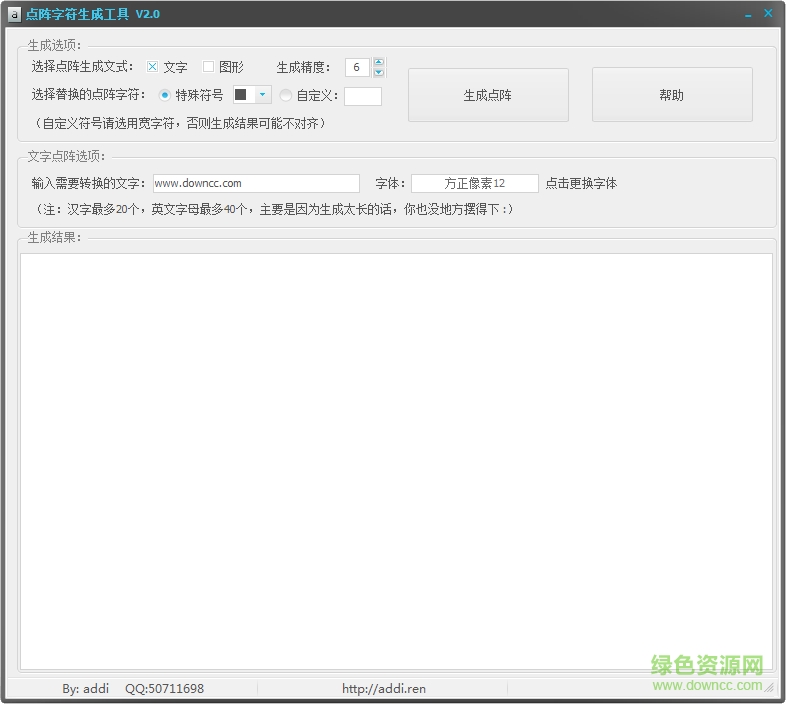Increase 生成精度 with the up arrow
This screenshot has width=786, height=704.
tap(379, 62)
